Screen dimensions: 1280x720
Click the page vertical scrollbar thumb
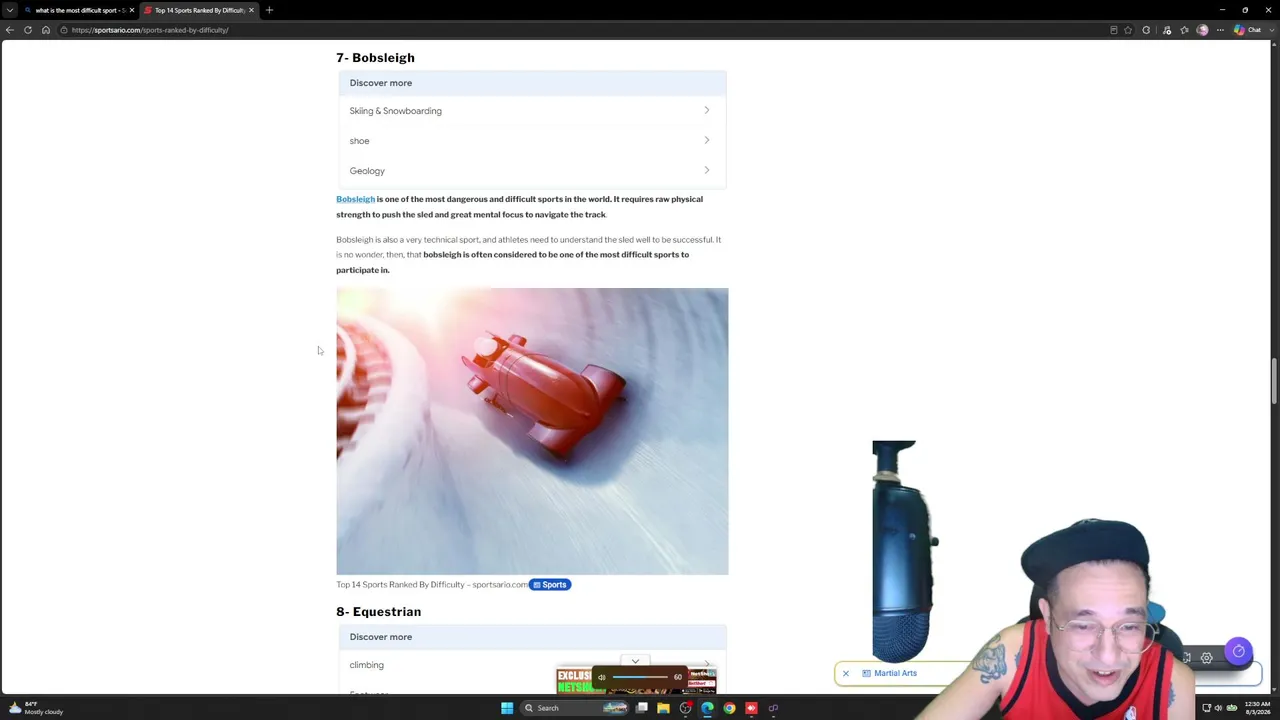tap(1274, 381)
